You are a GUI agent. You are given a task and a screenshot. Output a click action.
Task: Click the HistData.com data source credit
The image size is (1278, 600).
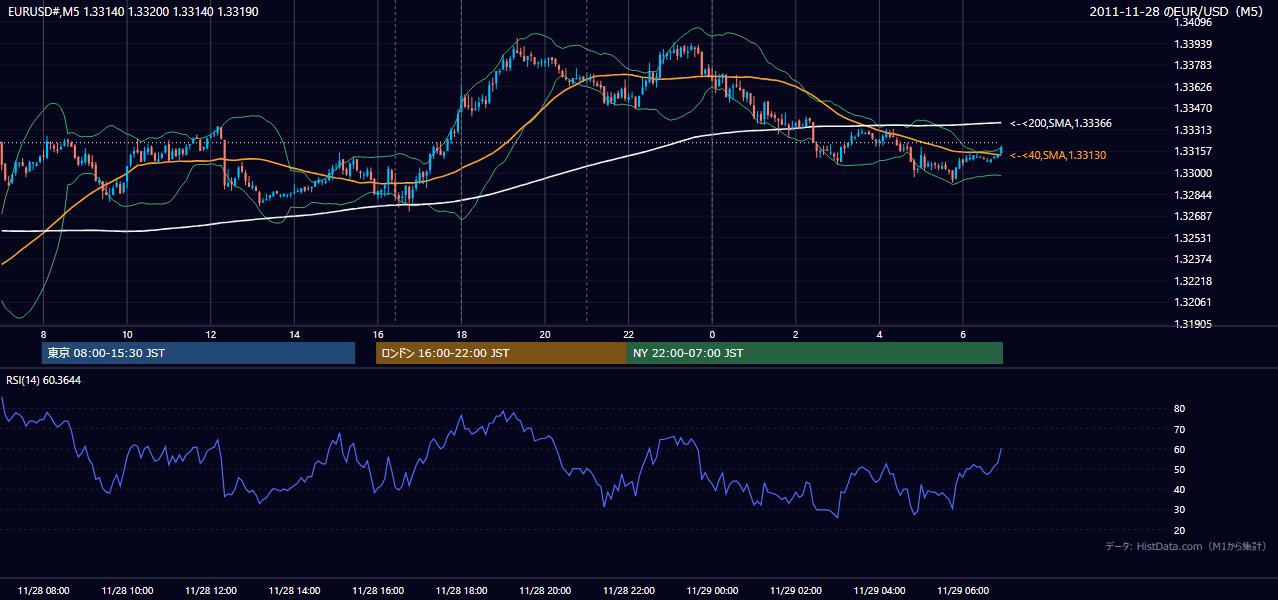click(x=1185, y=546)
